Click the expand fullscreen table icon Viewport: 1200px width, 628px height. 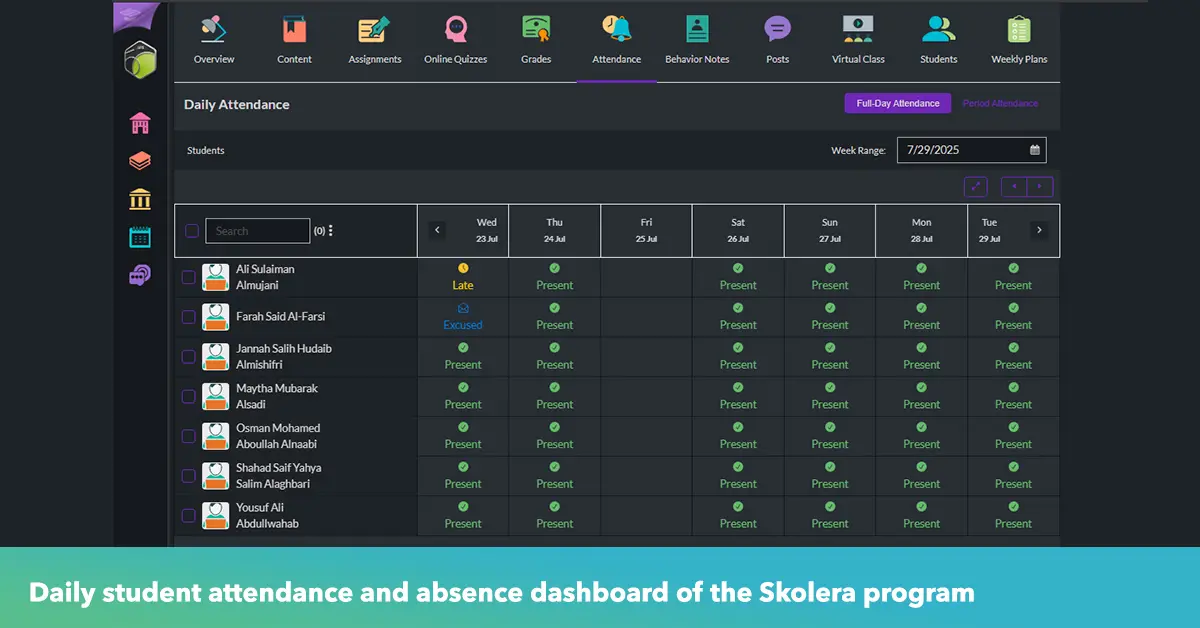[x=975, y=187]
